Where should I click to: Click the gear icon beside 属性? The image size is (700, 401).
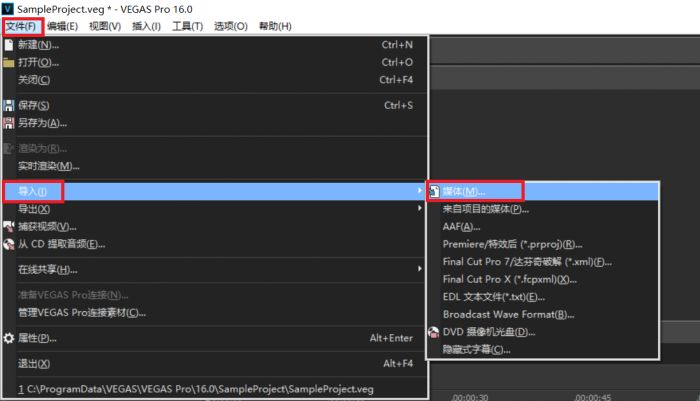tap(8, 338)
